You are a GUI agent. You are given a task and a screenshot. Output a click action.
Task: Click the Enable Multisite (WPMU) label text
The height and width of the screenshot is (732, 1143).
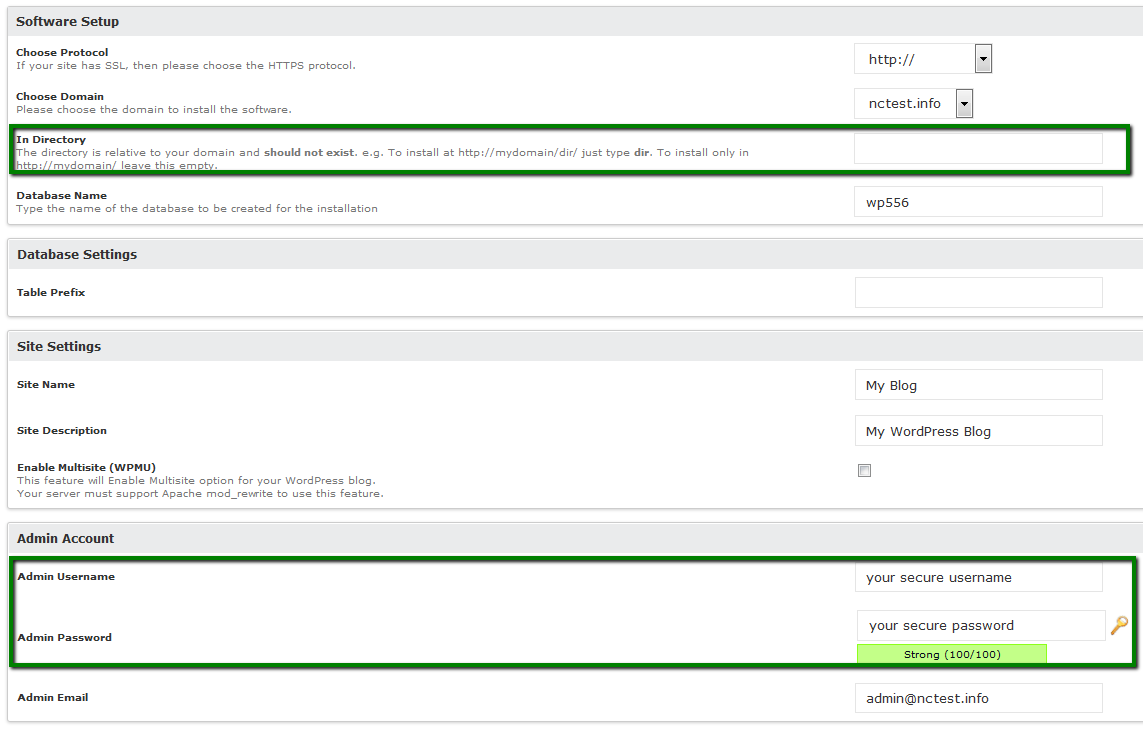click(86, 467)
